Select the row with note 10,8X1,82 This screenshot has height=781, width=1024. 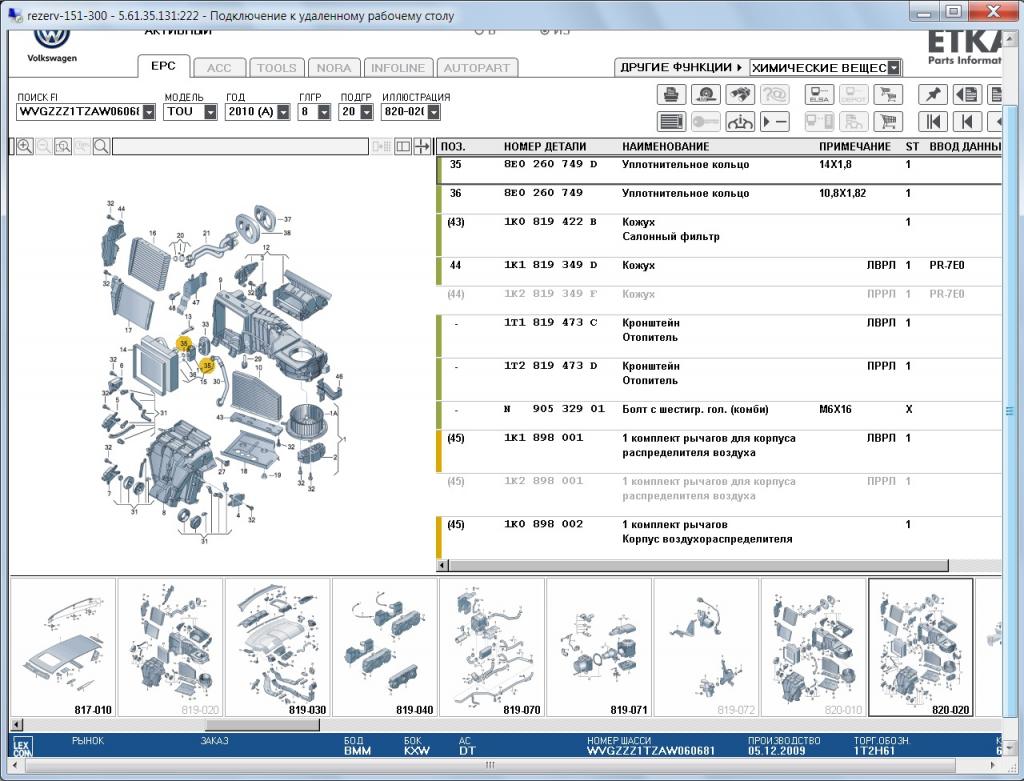pos(719,199)
